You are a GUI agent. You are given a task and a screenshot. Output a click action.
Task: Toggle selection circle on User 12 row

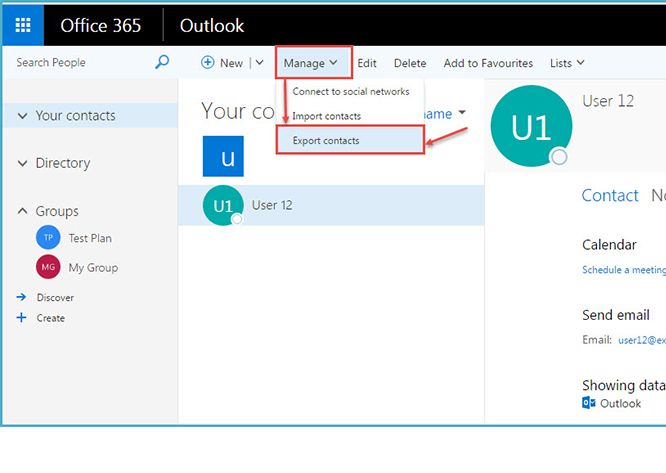point(237,219)
